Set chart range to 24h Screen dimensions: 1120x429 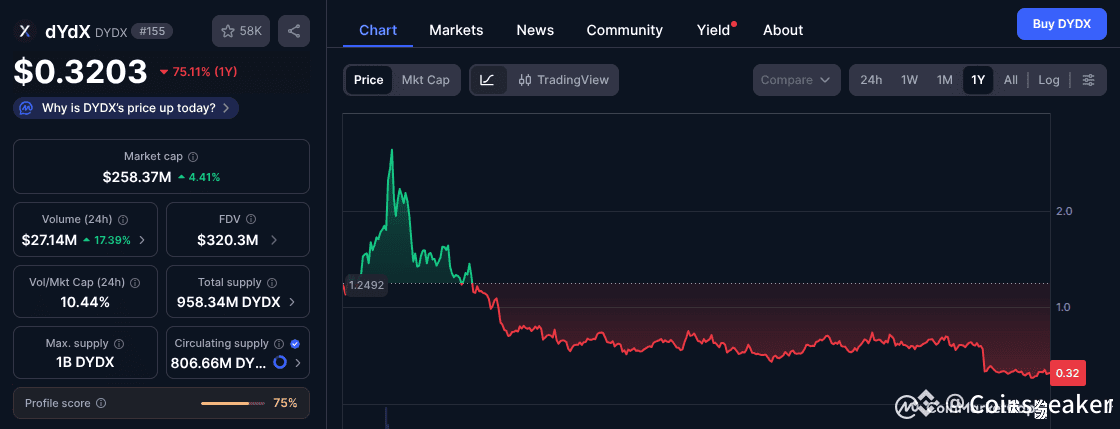point(871,80)
